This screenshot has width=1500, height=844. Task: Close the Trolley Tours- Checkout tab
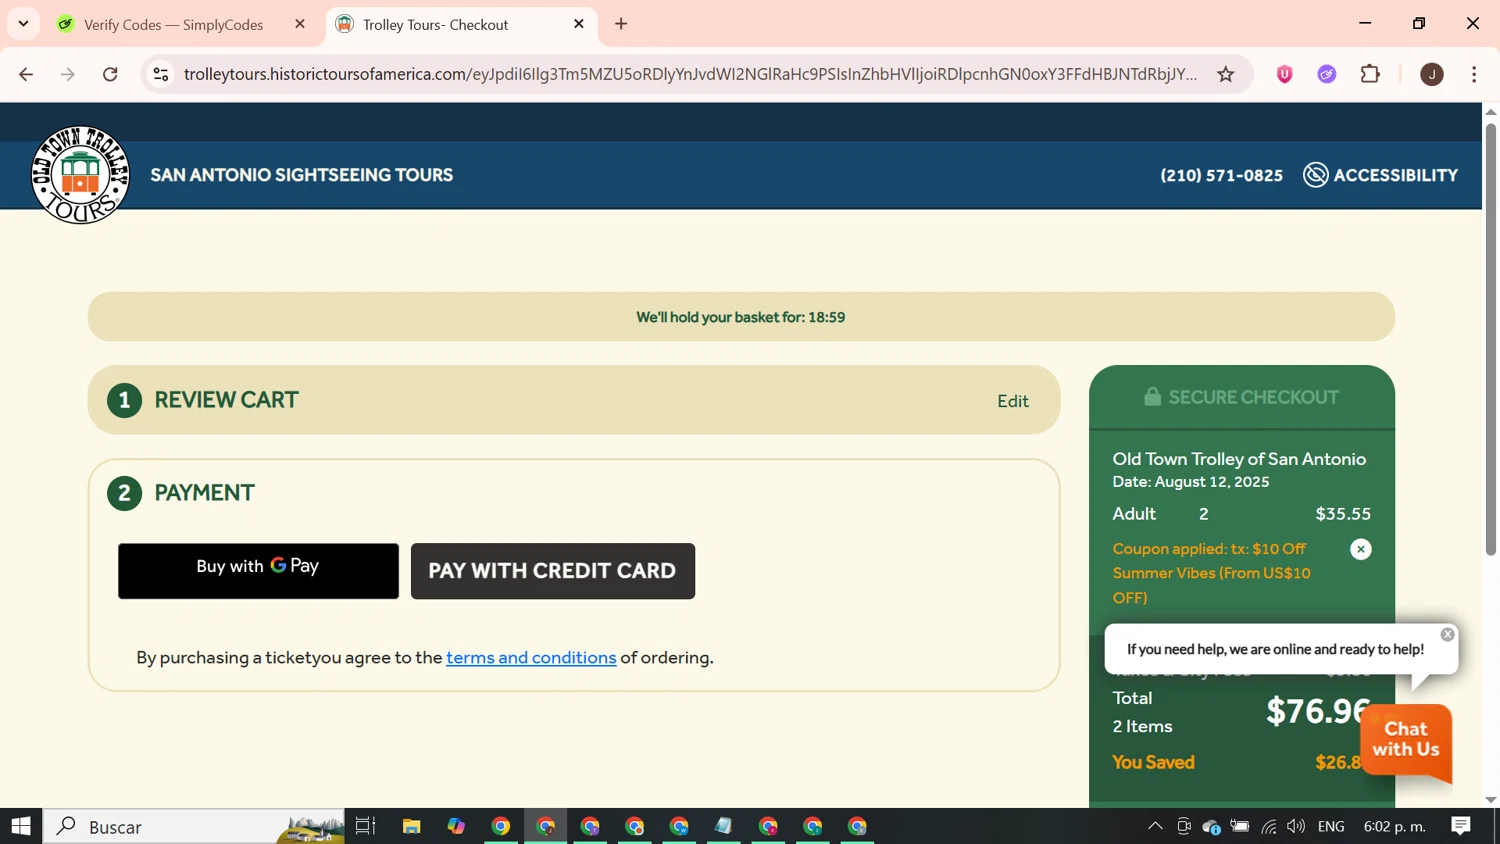[x=579, y=24]
